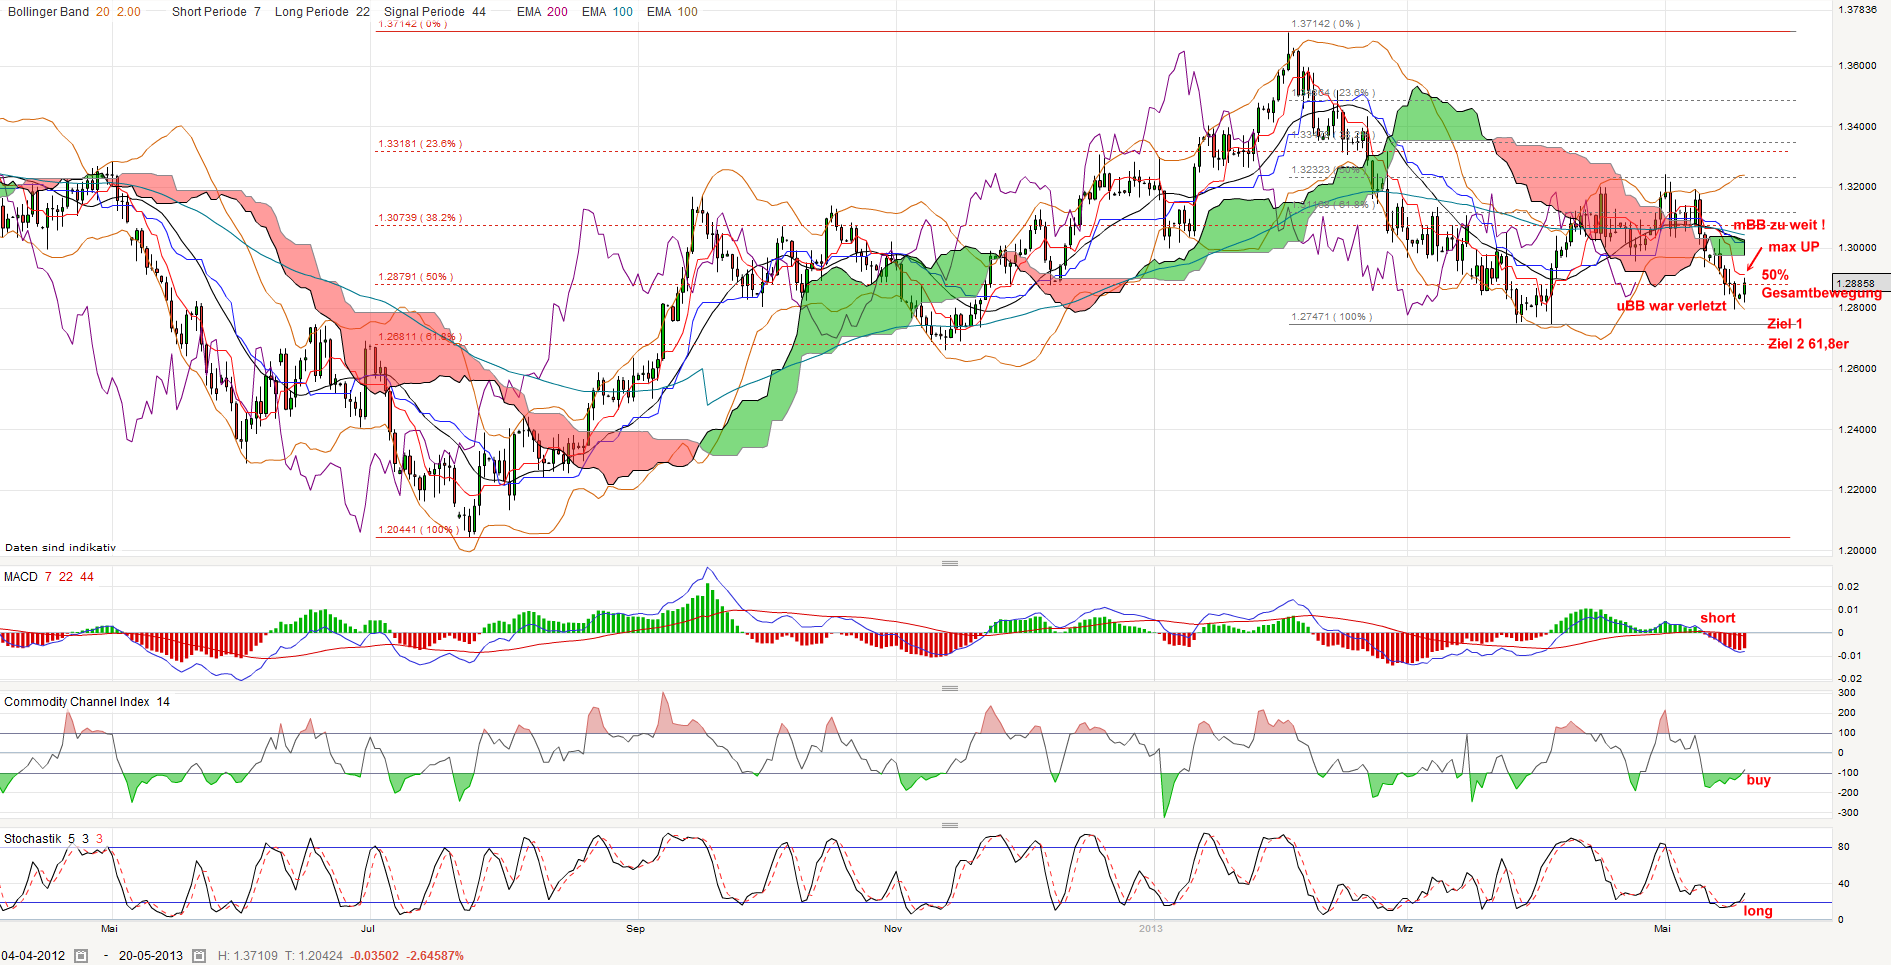The image size is (1891, 965).
Task: Click the 2013 marker on the time axis
Action: pos(1151,929)
